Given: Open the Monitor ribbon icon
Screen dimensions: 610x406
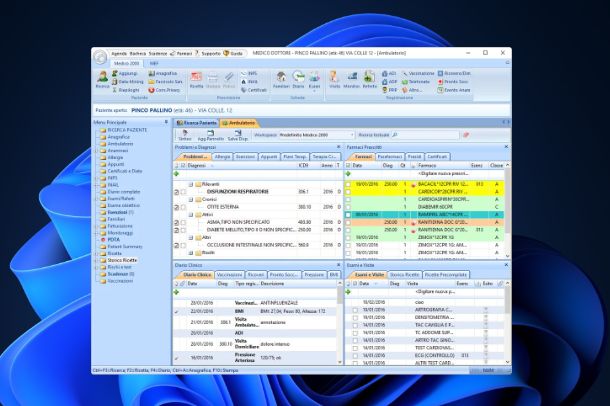Looking at the screenshot, I should (352, 80).
